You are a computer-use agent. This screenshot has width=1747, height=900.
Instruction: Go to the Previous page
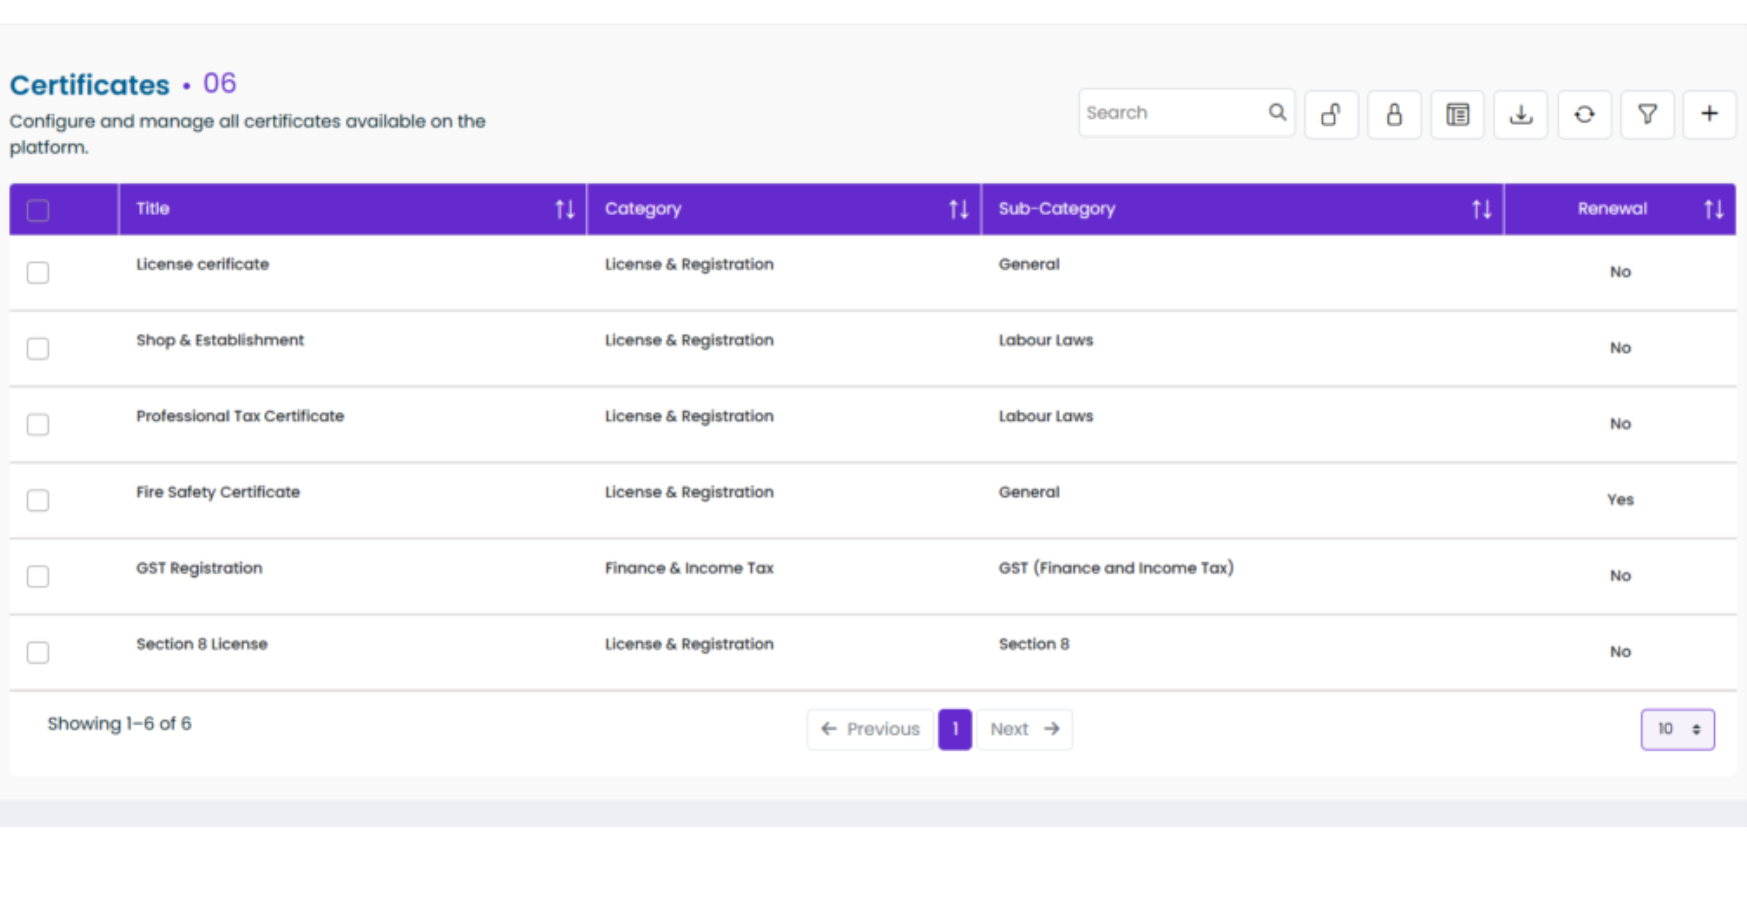[870, 729]
